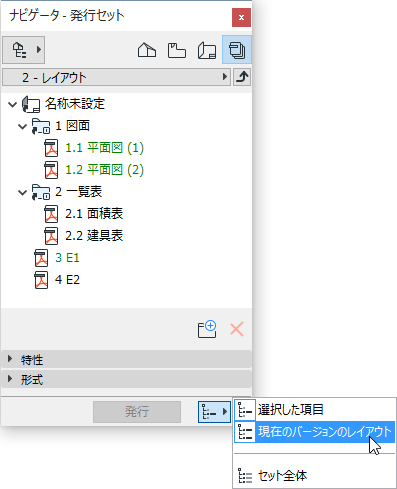Click PDF icon of 1.1 平面図 (1)
This screenshot has height=489, width=397.
tap(51, 148)
